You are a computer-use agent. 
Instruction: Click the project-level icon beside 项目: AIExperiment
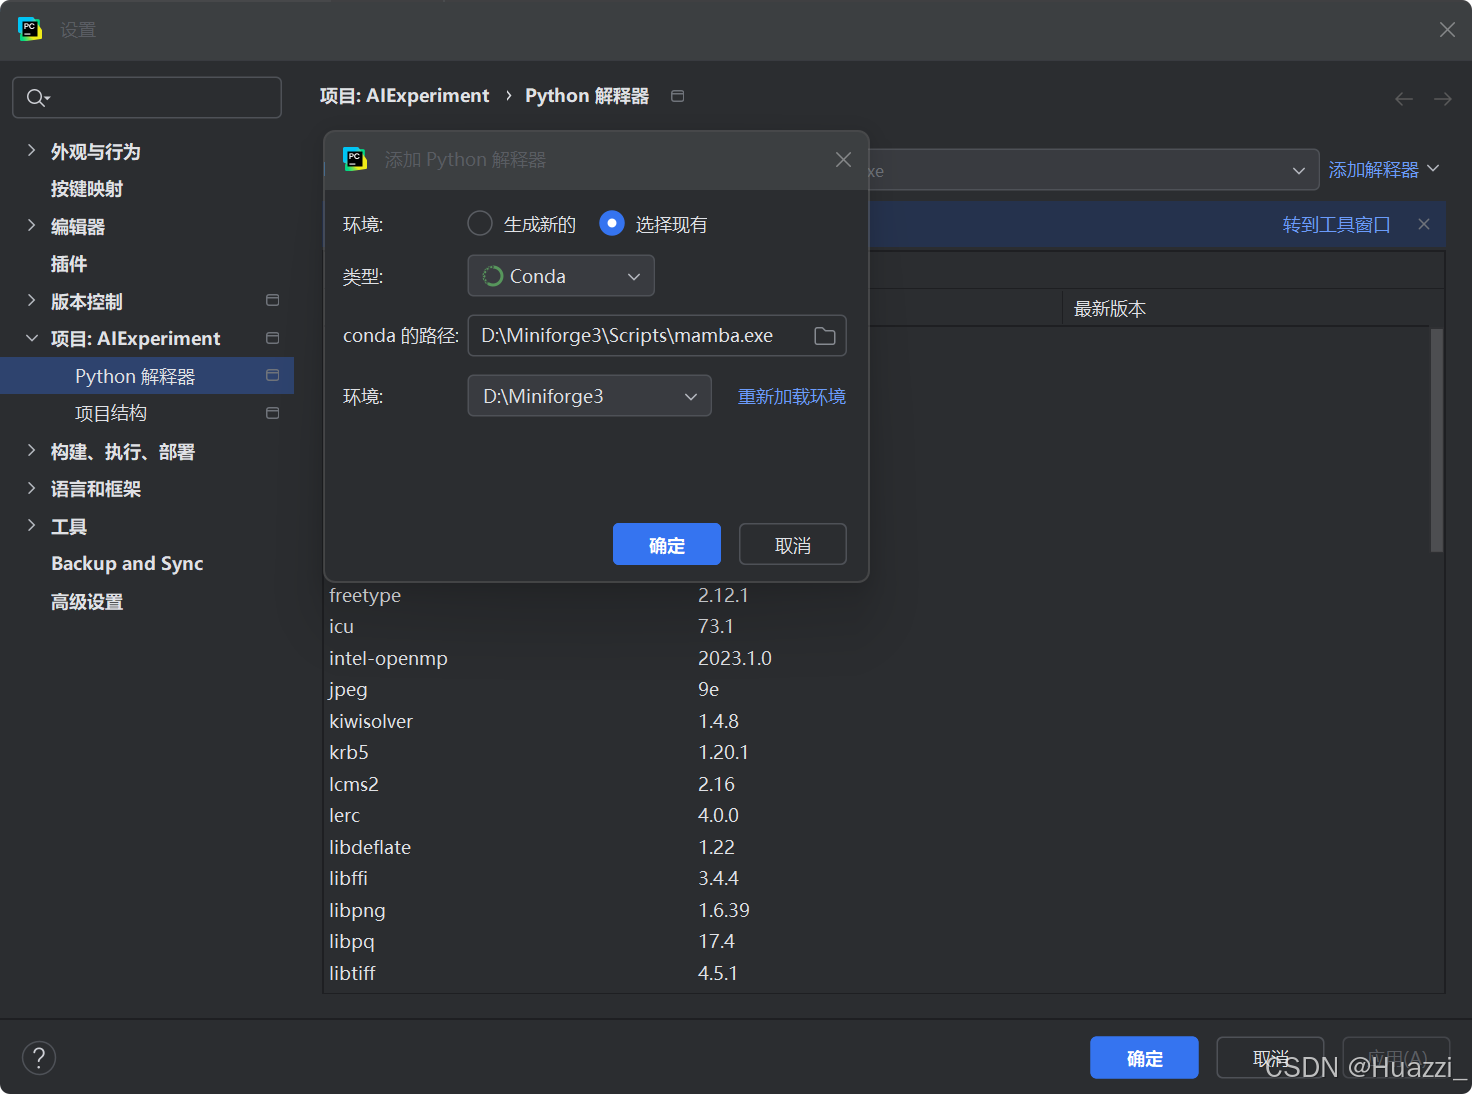click(x=272, y=338)
